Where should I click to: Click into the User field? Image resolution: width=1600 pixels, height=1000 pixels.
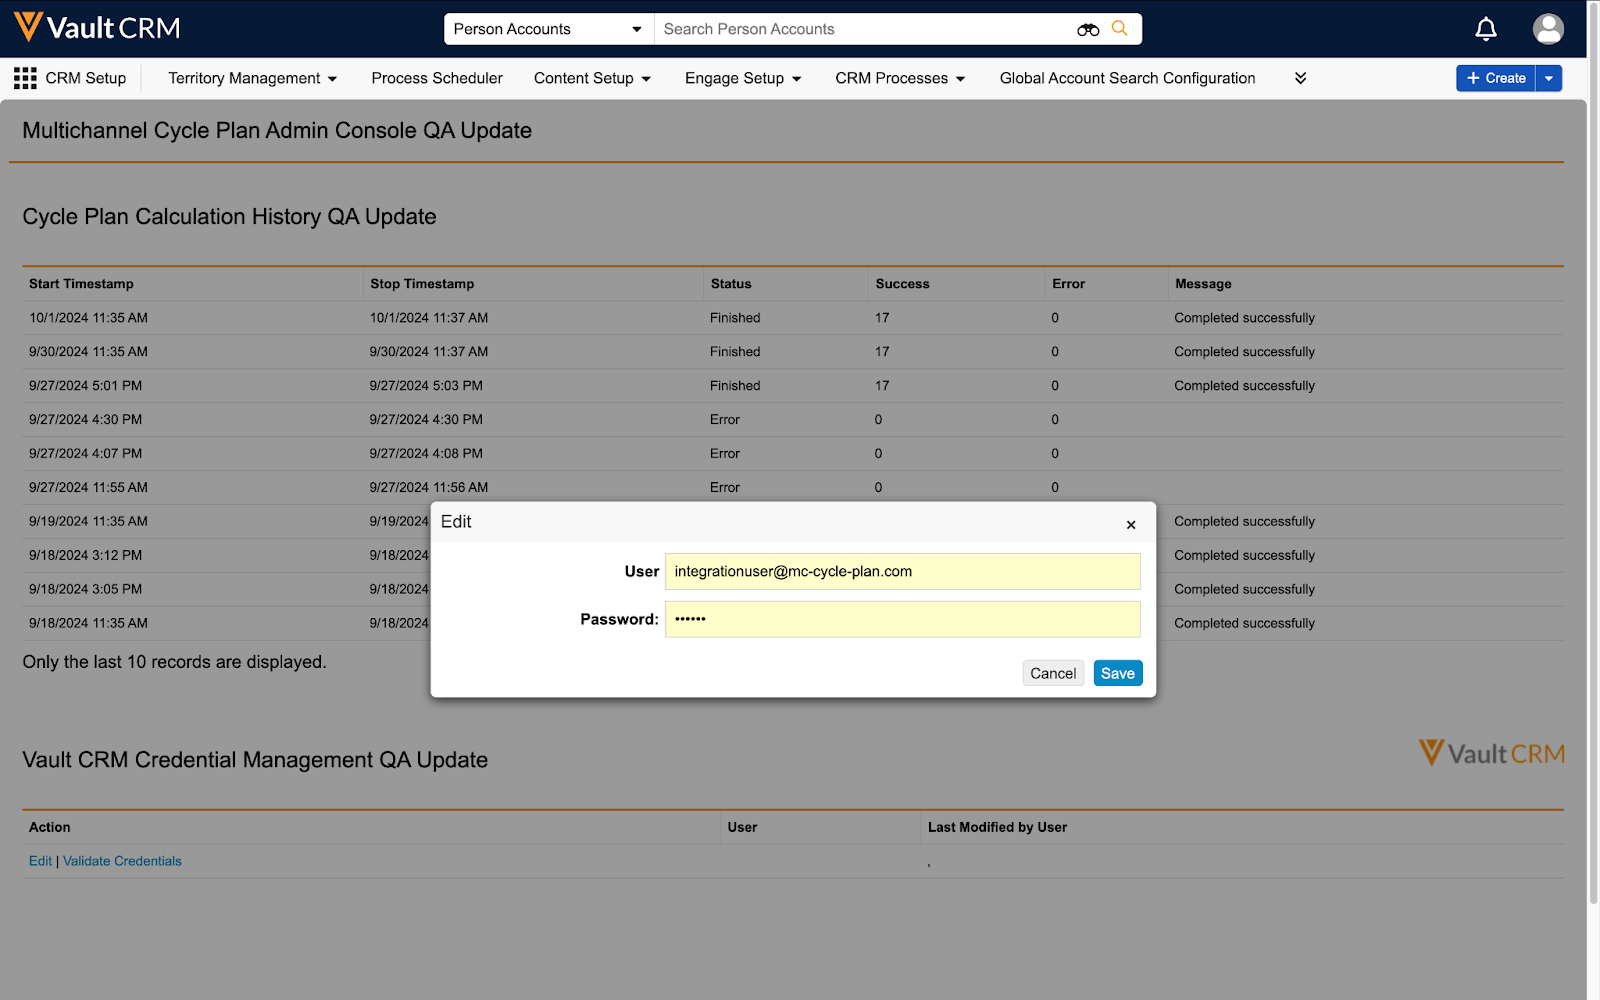902,572
